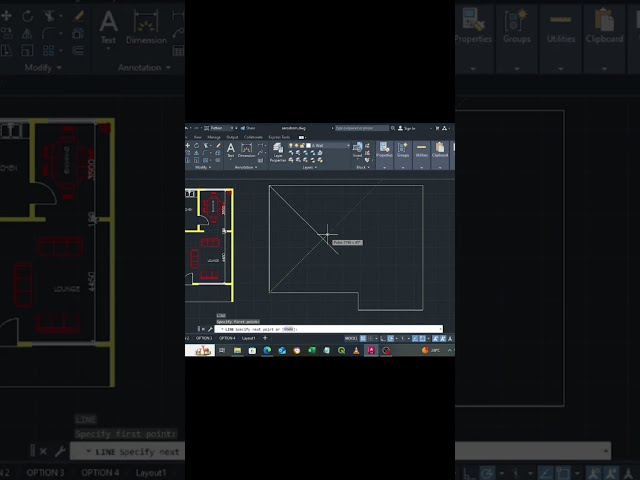Expand the arrow below Properties panel
Image resolution: width=640 pixels, height=480 pixels.
point(384,167)
